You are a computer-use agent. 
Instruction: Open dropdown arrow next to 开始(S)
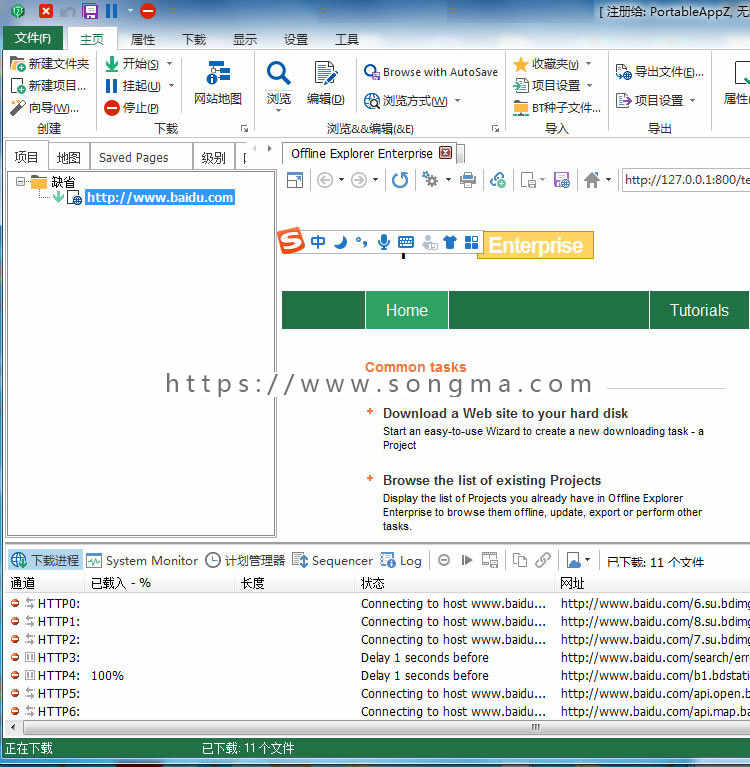170,64
